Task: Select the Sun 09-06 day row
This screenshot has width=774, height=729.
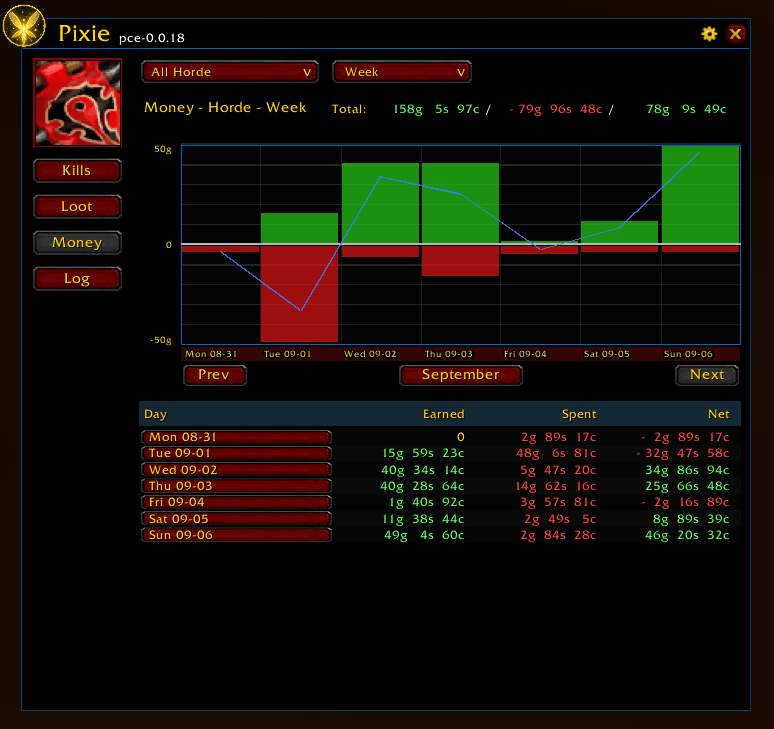Action: click(236, 535)
